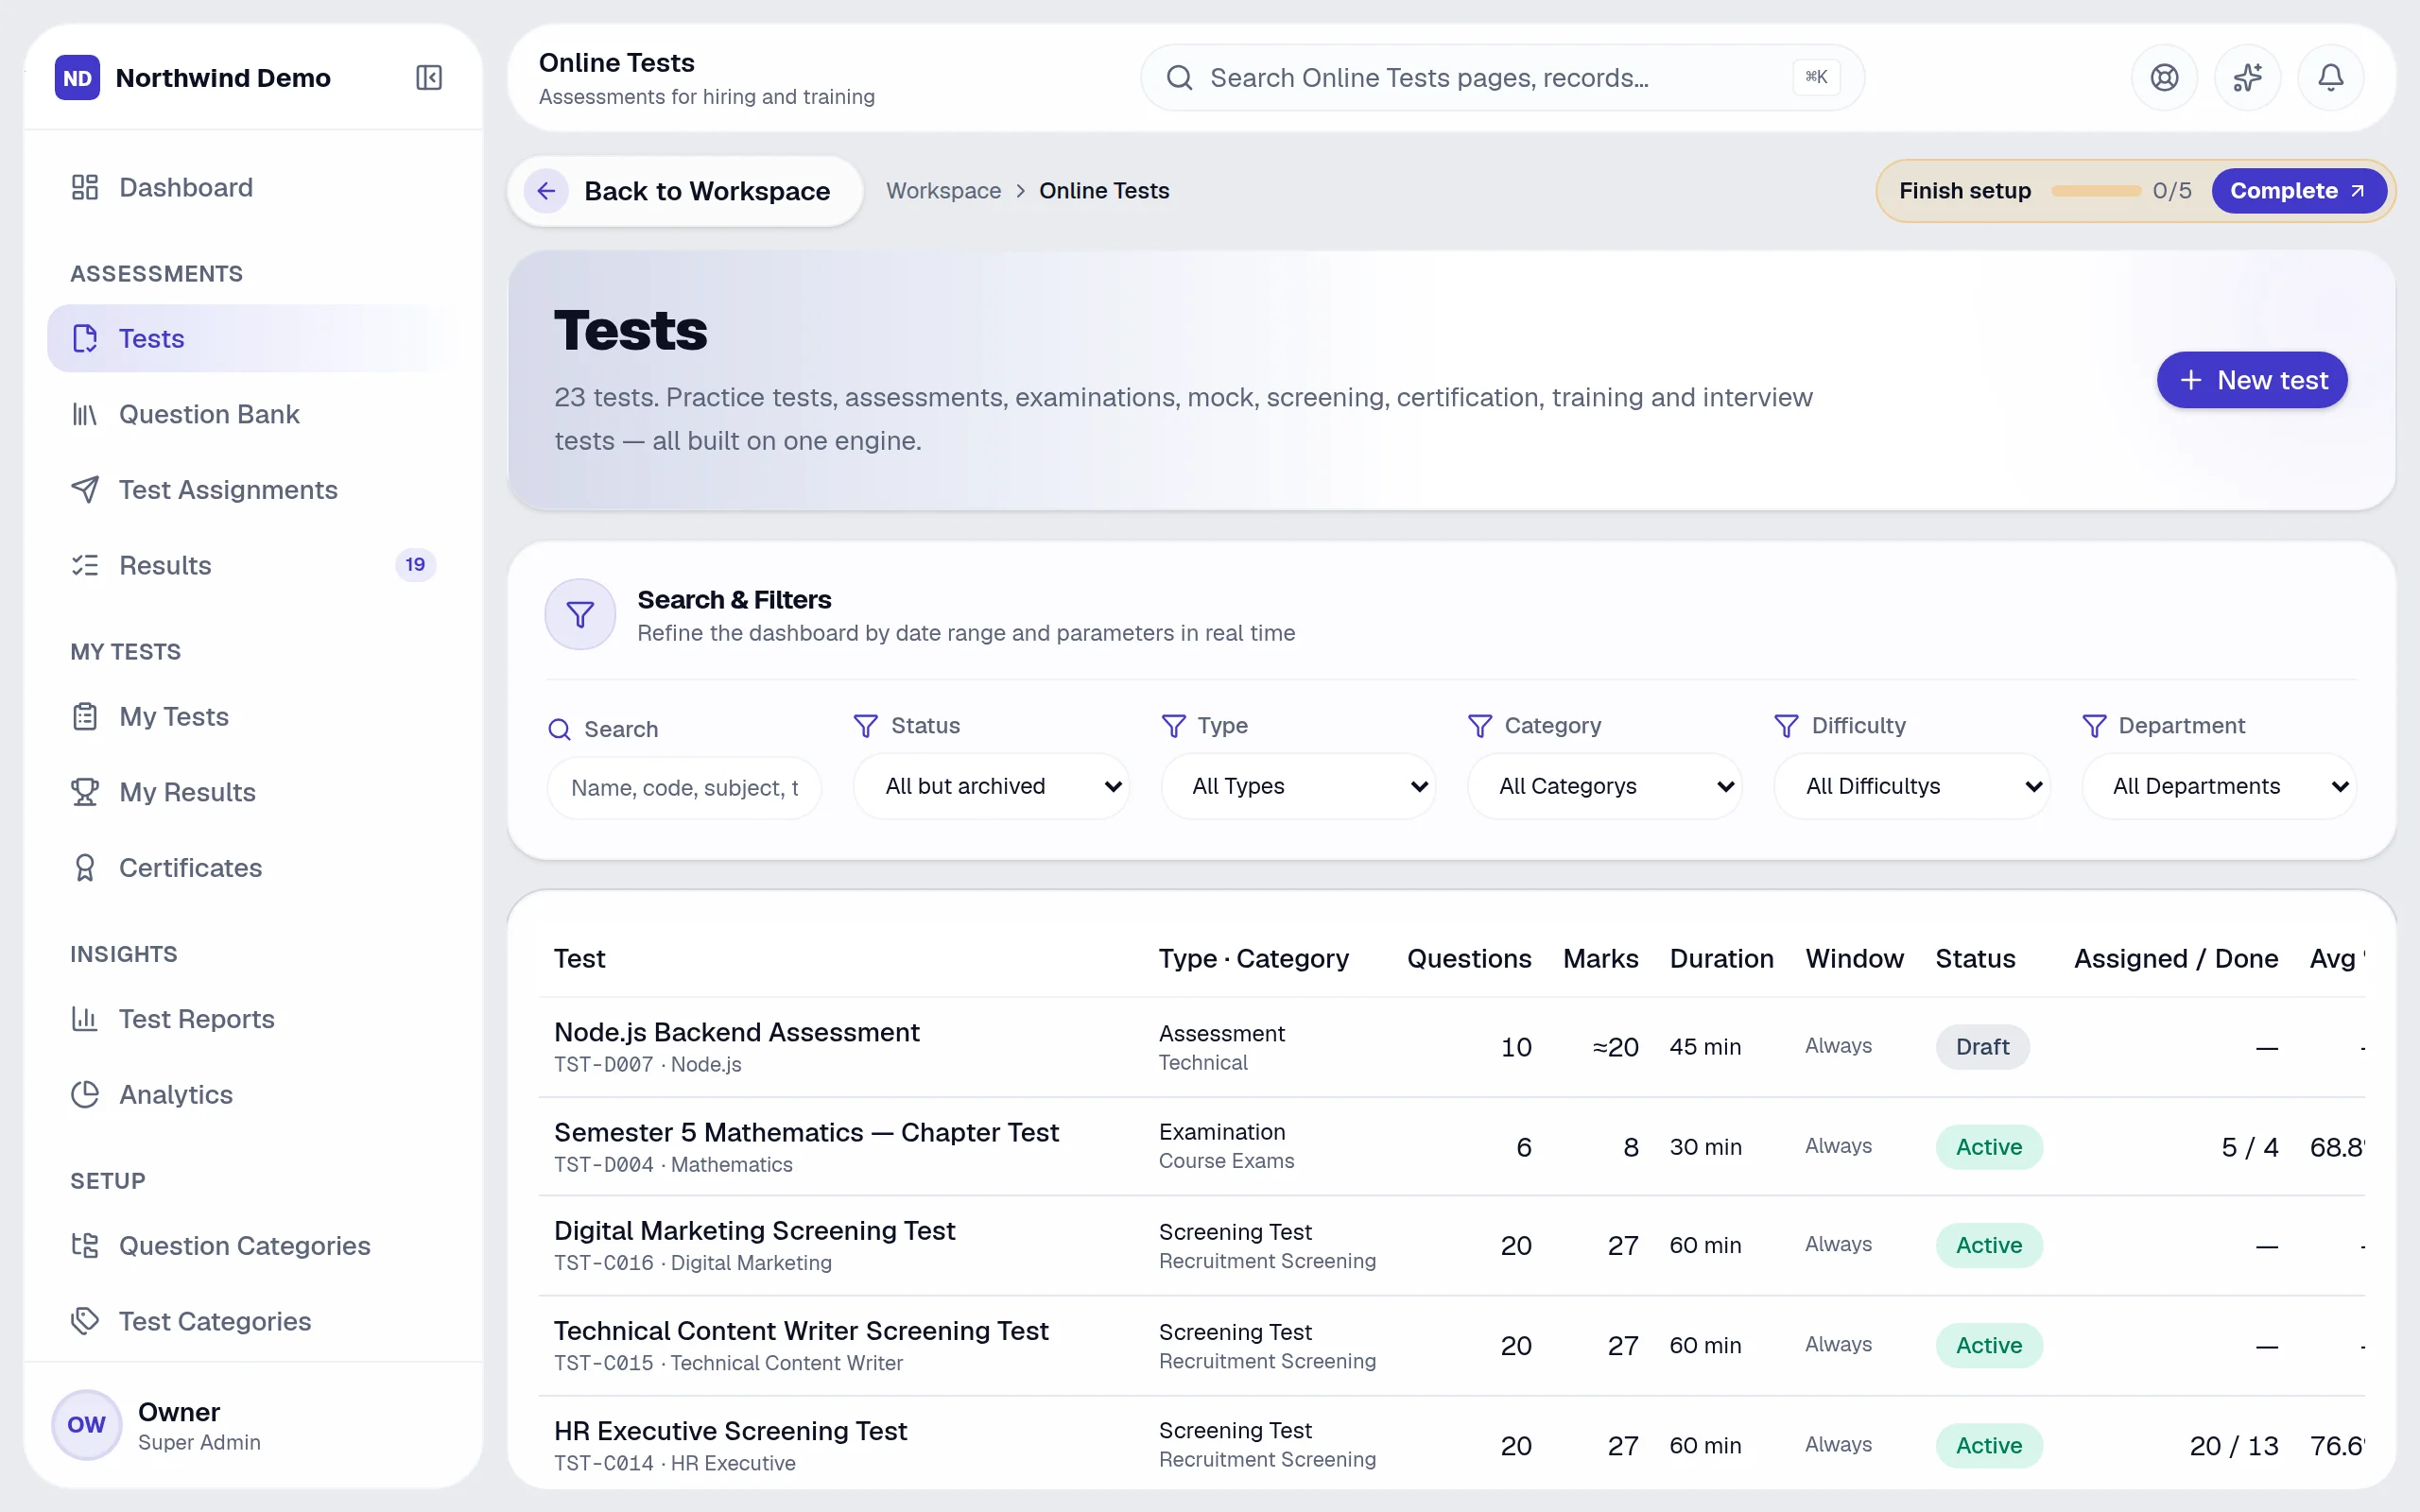Viewport: 2420px width, 1512px height.
Task: Click the back arrow icon
Action: tap(546, 191)
